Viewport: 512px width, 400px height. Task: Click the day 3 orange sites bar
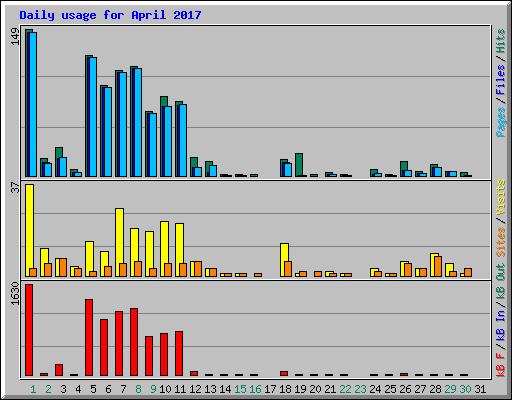coord(63,267)
